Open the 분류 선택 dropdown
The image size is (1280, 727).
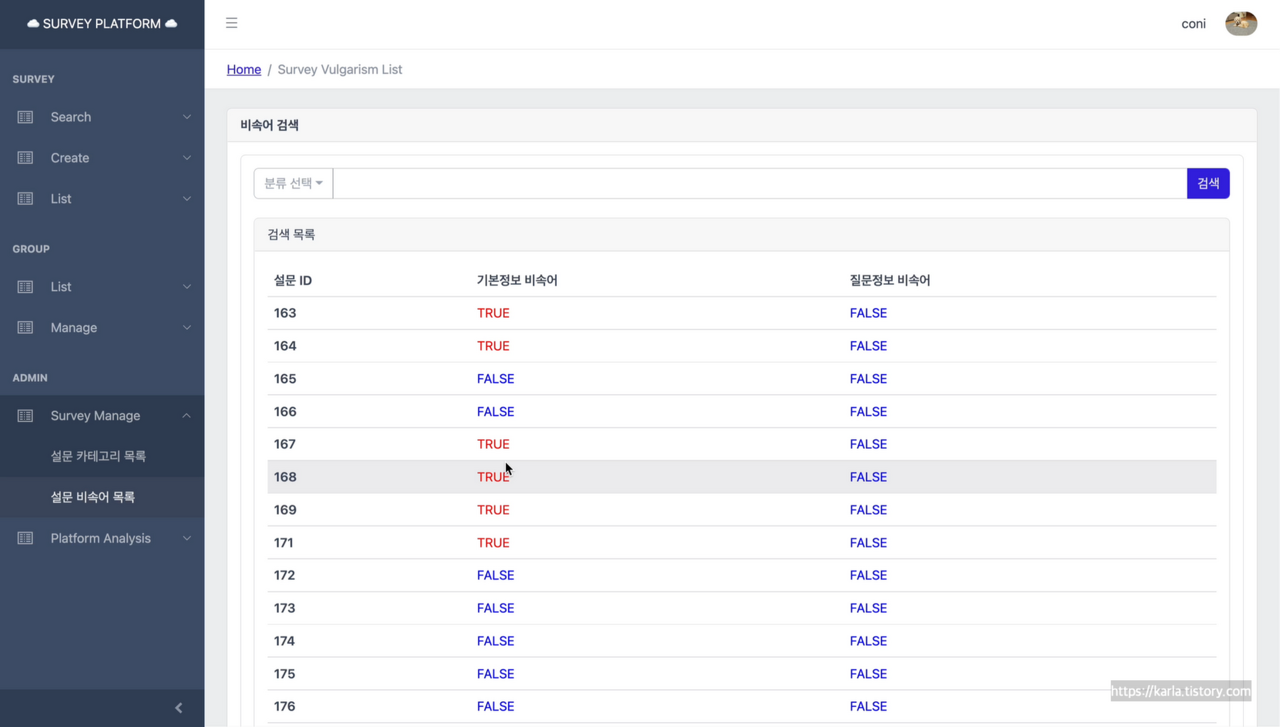292,183
